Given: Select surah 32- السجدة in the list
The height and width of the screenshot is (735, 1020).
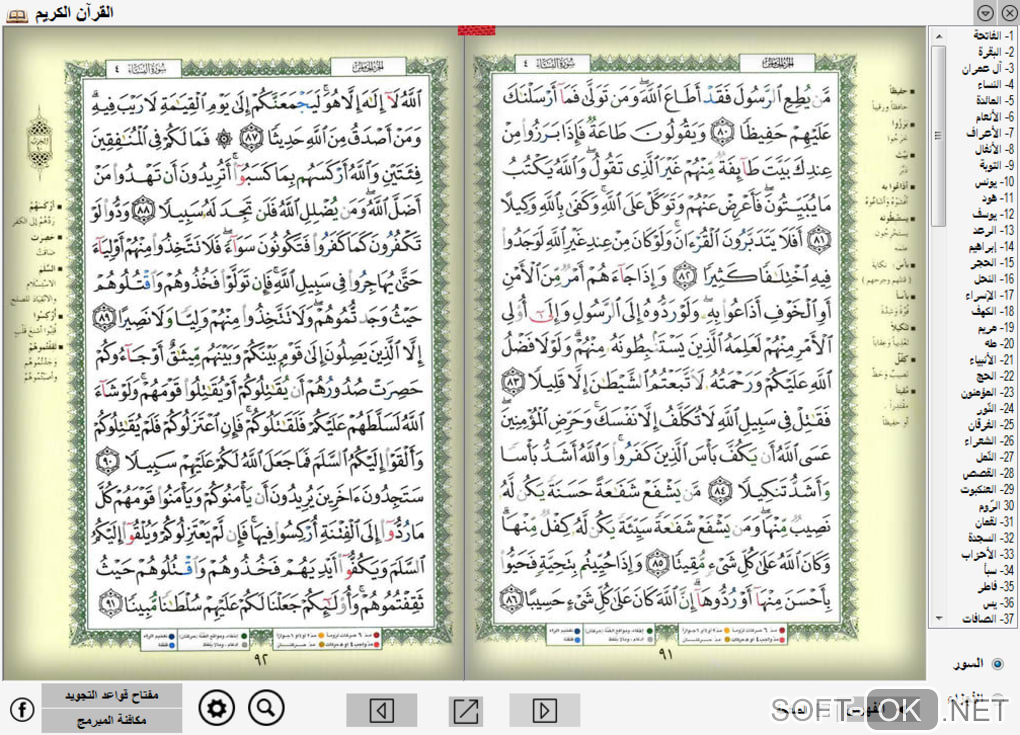Looking at the screenshot, I should 991,538.
